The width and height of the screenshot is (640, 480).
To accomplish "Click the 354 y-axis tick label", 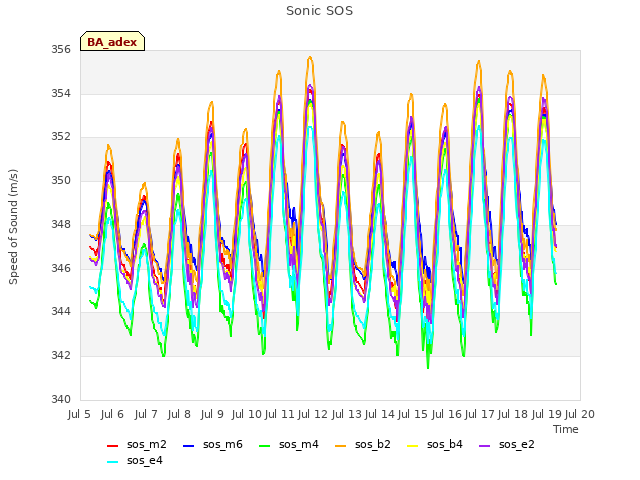I will tap(61, 93).
